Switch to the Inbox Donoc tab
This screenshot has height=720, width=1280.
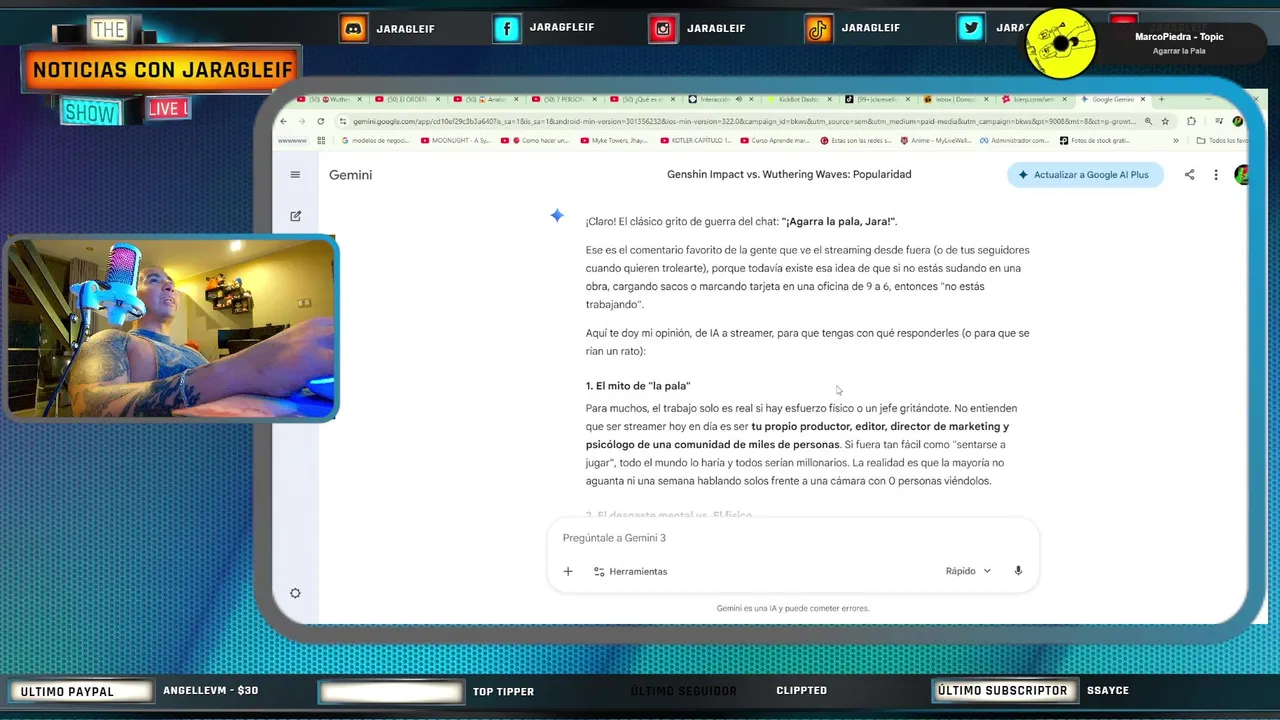pos(956,99)
